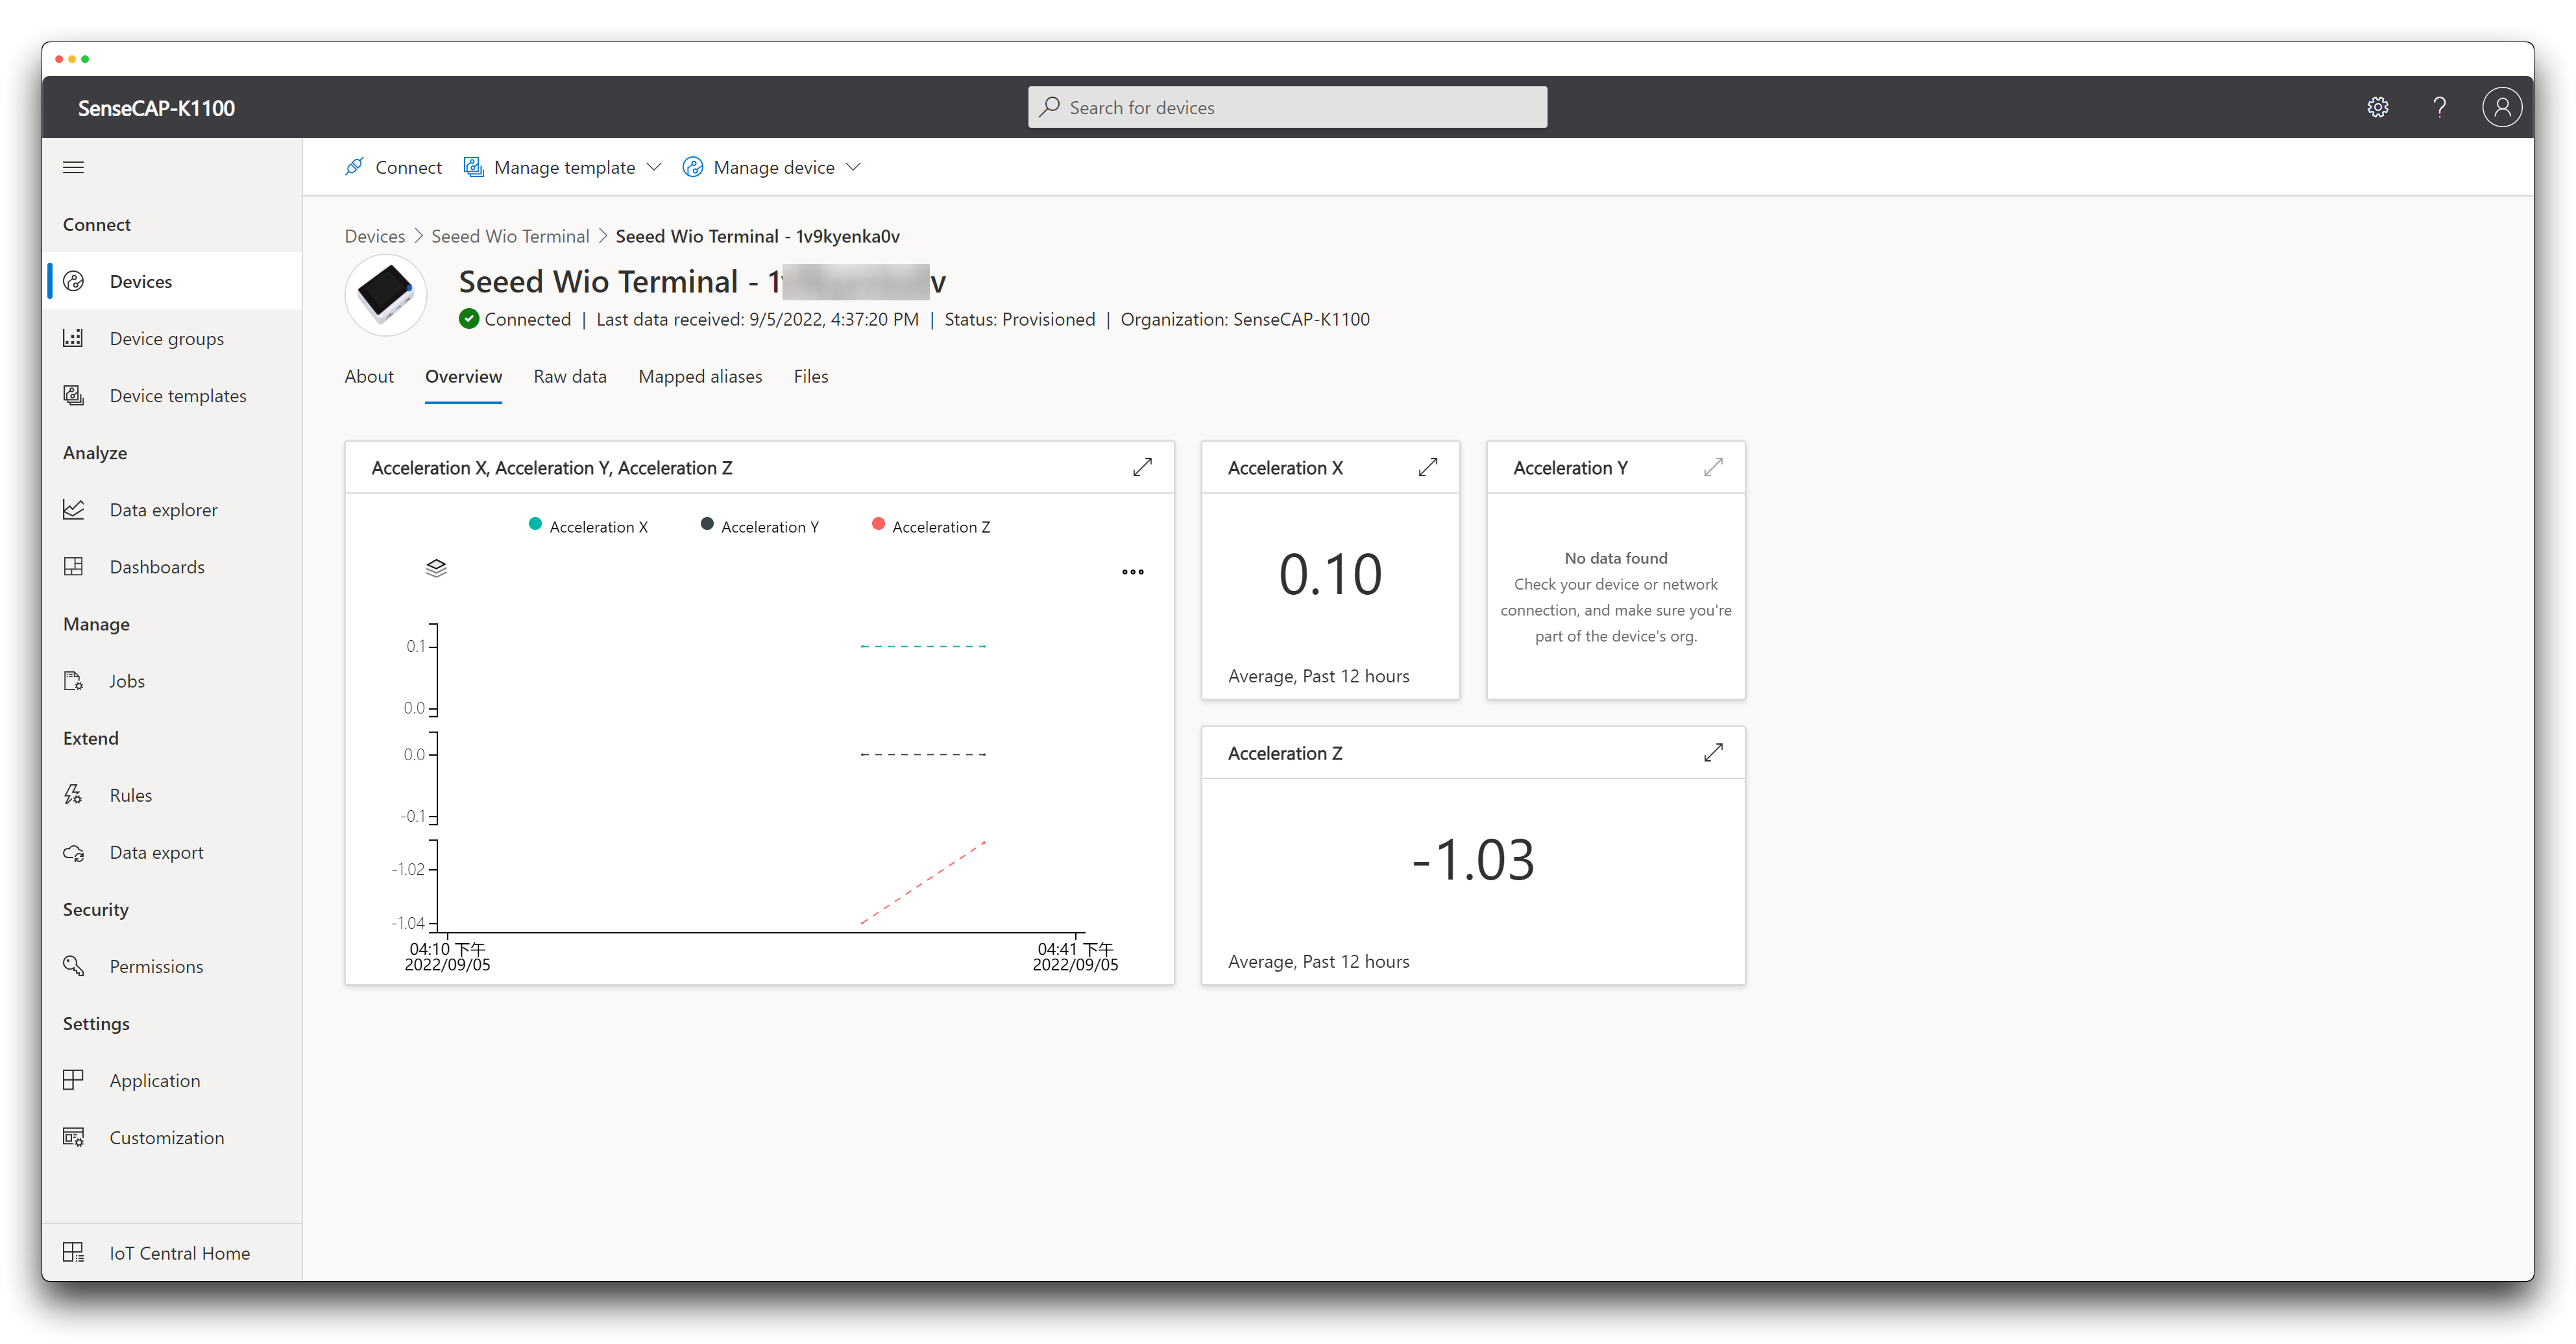Click the Data explorer chart icon
This screenshot has width=2576, height=1344.
pyautogui.click(x=74, y=509)
